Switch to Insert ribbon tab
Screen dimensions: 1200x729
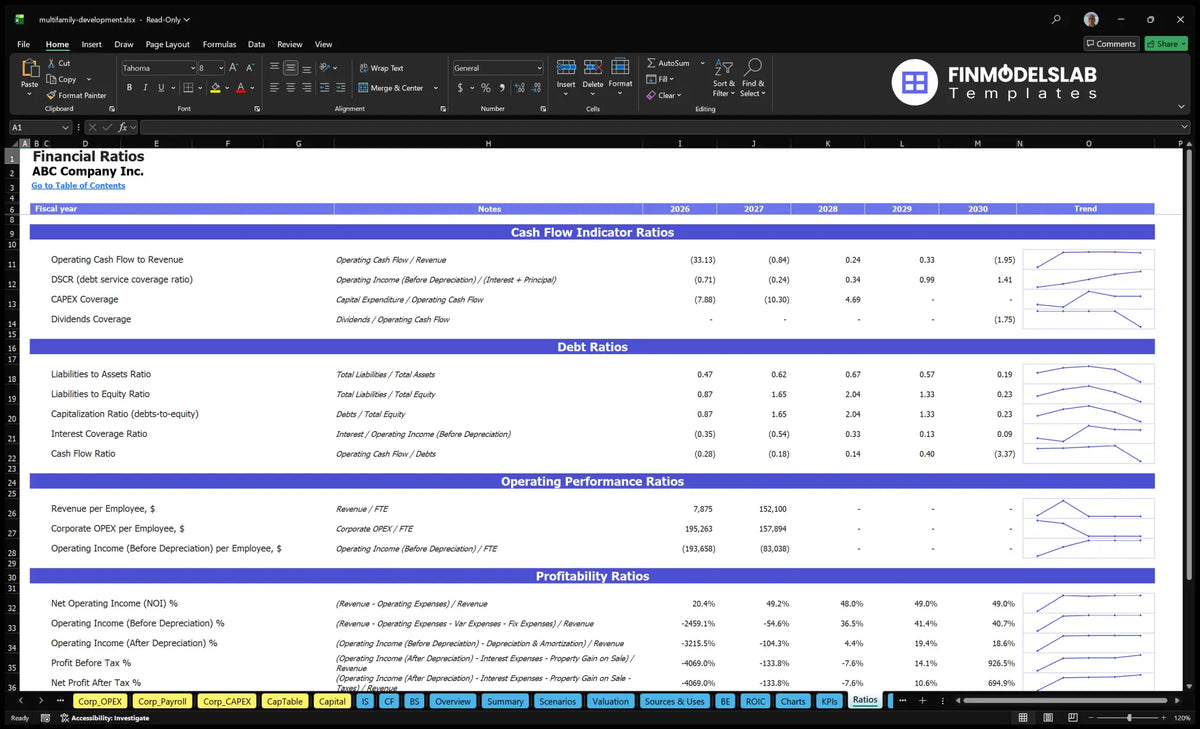coord(91,44)
